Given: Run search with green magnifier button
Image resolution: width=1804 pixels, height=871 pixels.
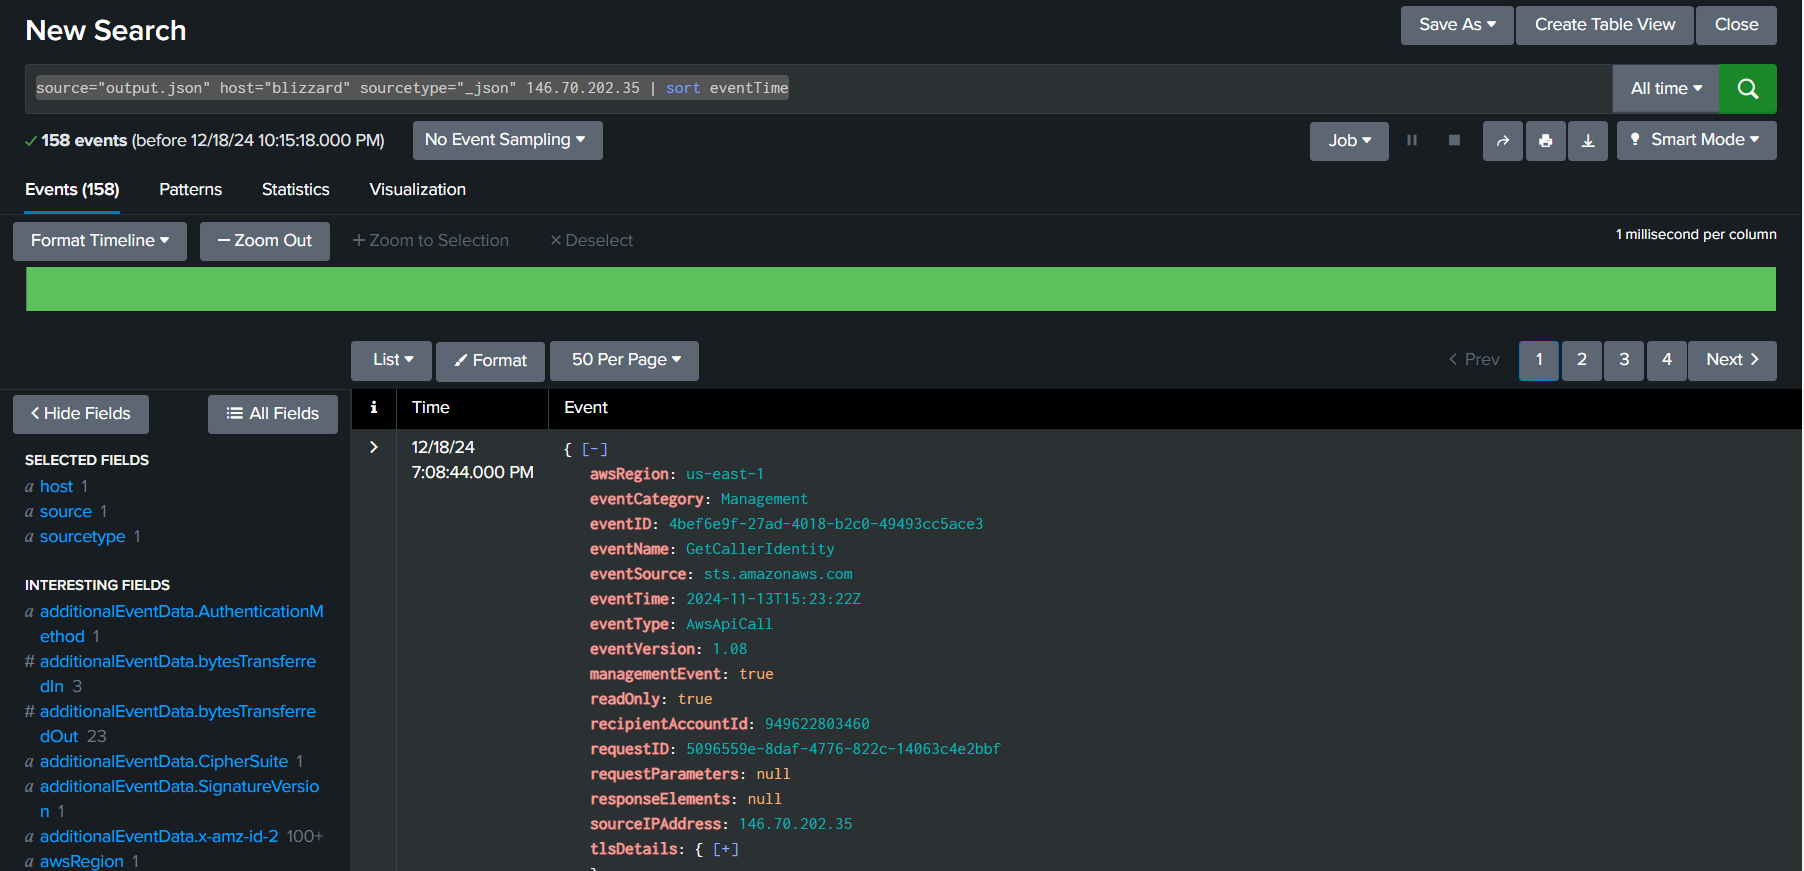Looking at the screenshot, I should [x=1747, y=89].
